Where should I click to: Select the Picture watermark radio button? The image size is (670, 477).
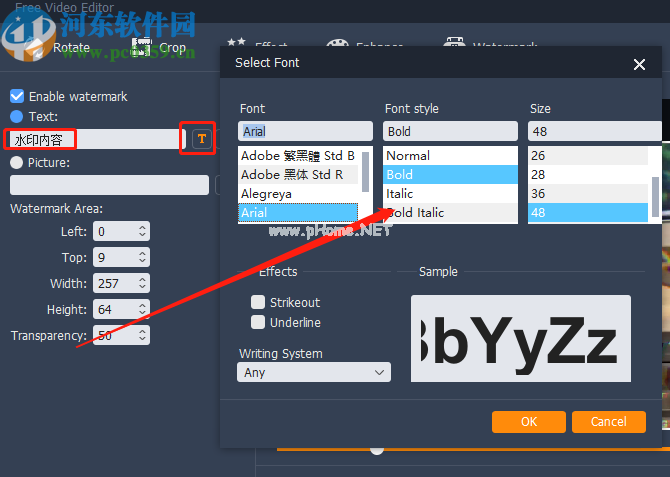(17, 162)
